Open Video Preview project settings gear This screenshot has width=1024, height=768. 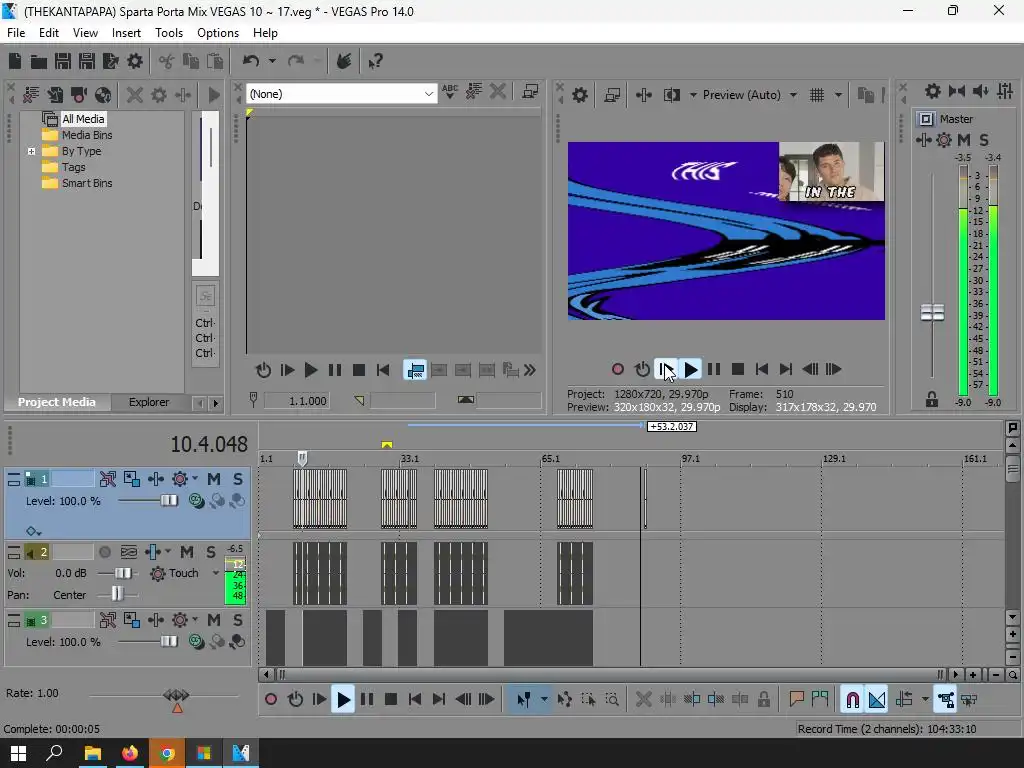[580, 95]
